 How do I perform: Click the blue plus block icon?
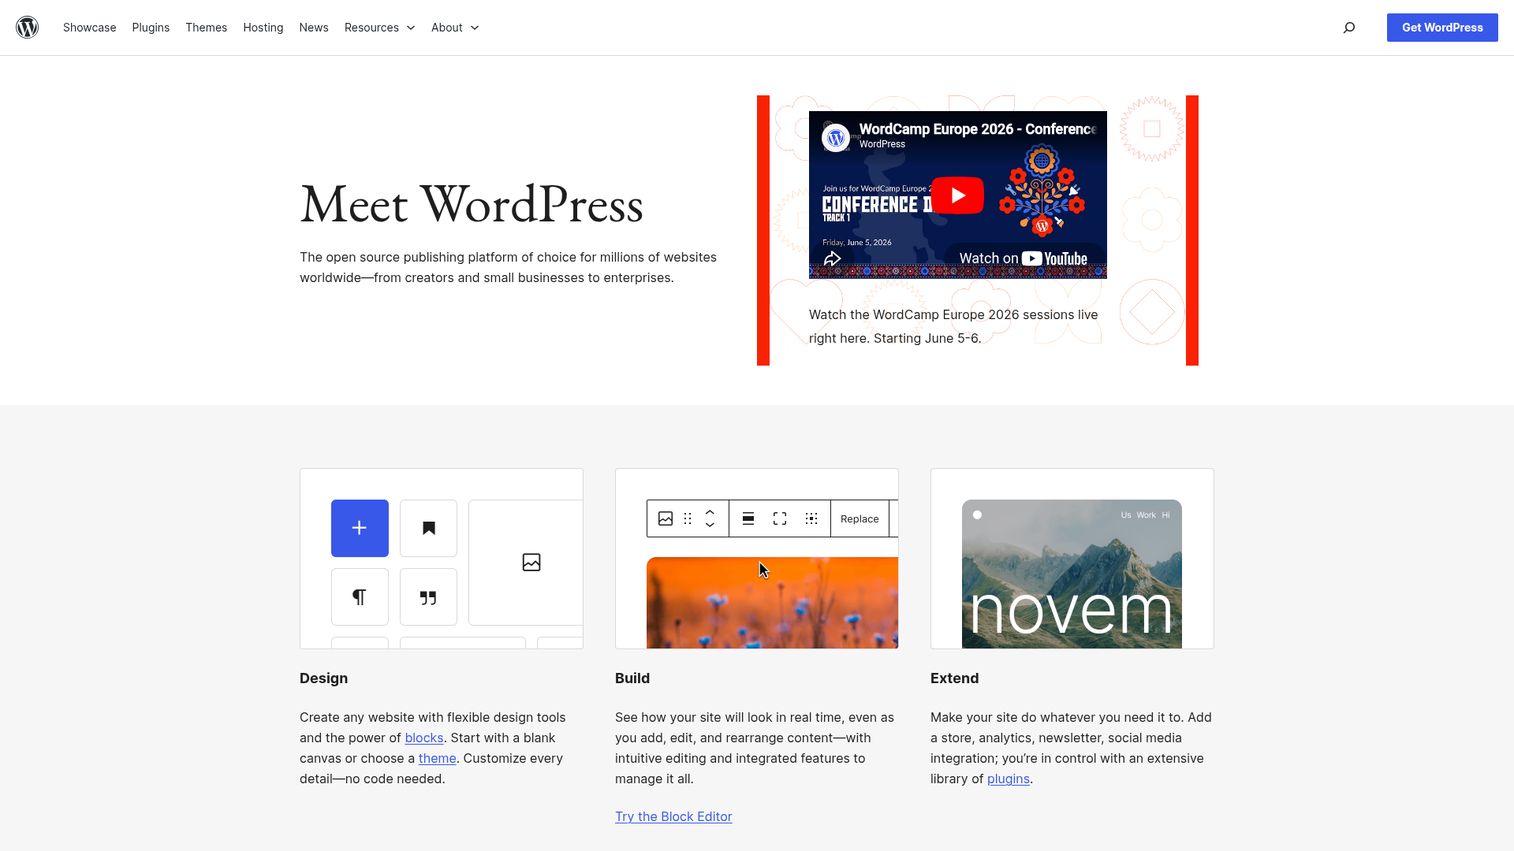360,528
